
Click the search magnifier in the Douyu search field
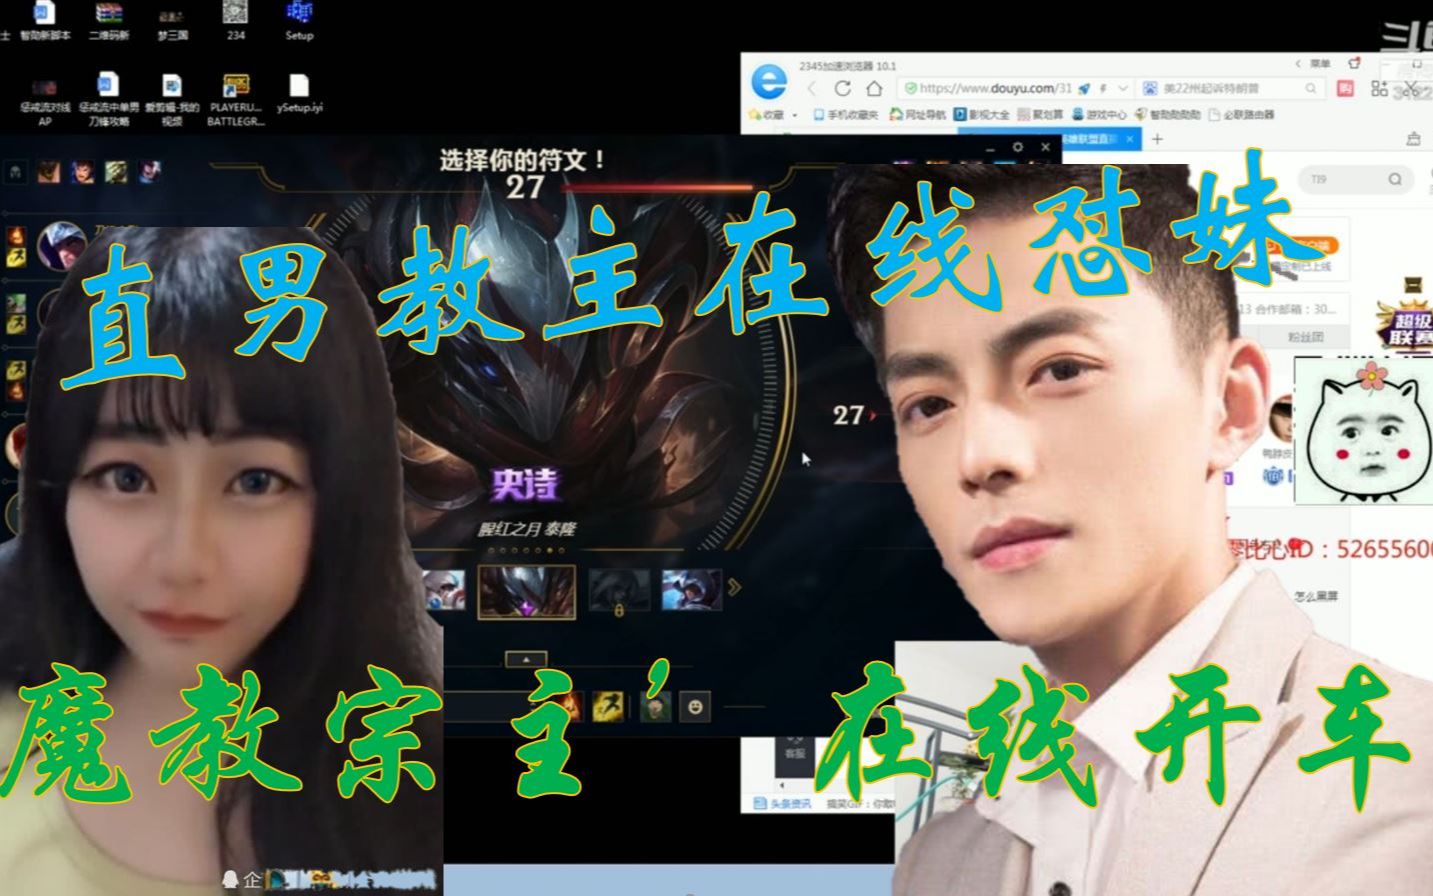point(1394,179)
